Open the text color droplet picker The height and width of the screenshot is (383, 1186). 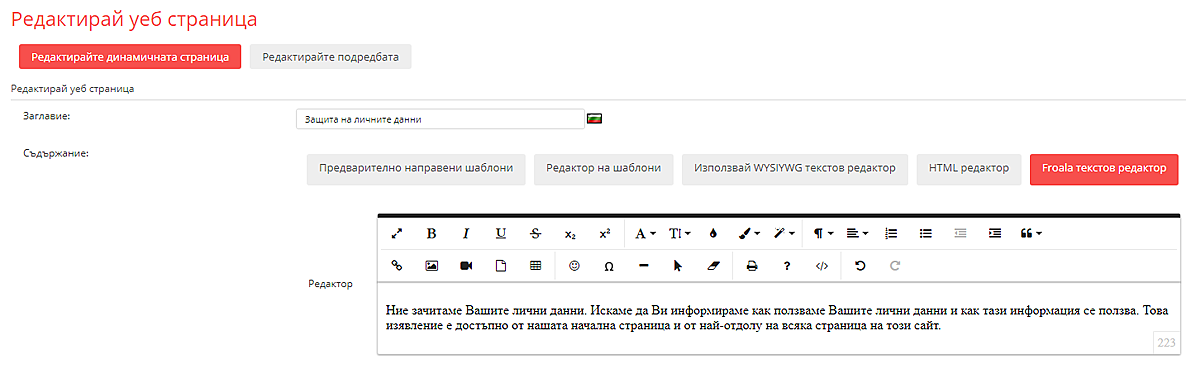click(713, 234)
